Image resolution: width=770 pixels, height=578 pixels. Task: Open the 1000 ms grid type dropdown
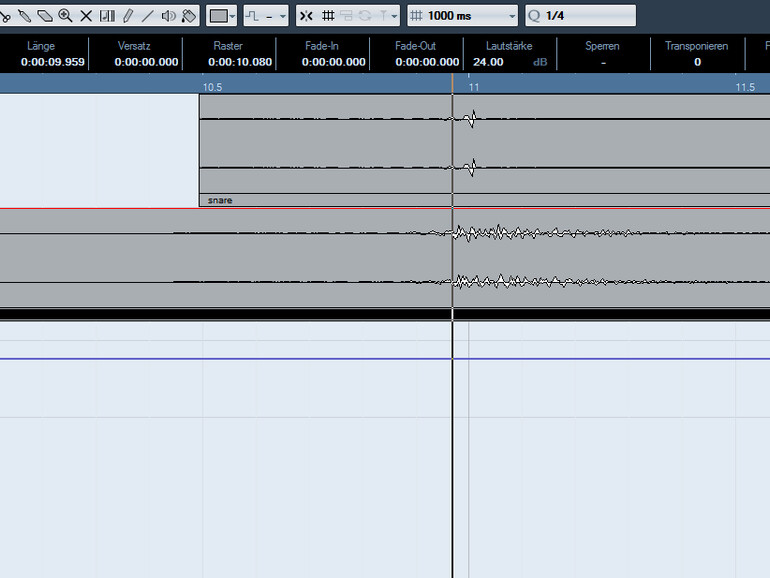(x=463, y=16)
